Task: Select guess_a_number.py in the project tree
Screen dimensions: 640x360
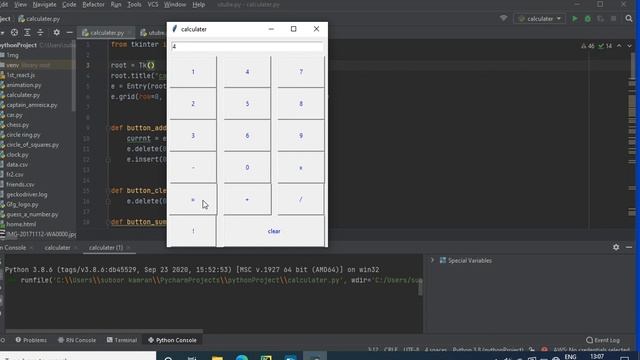Action: 32,214
